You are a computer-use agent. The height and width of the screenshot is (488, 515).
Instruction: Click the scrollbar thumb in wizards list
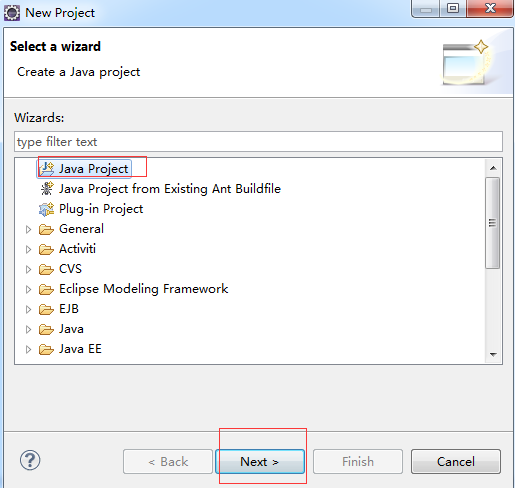click(x=492, y=223)
